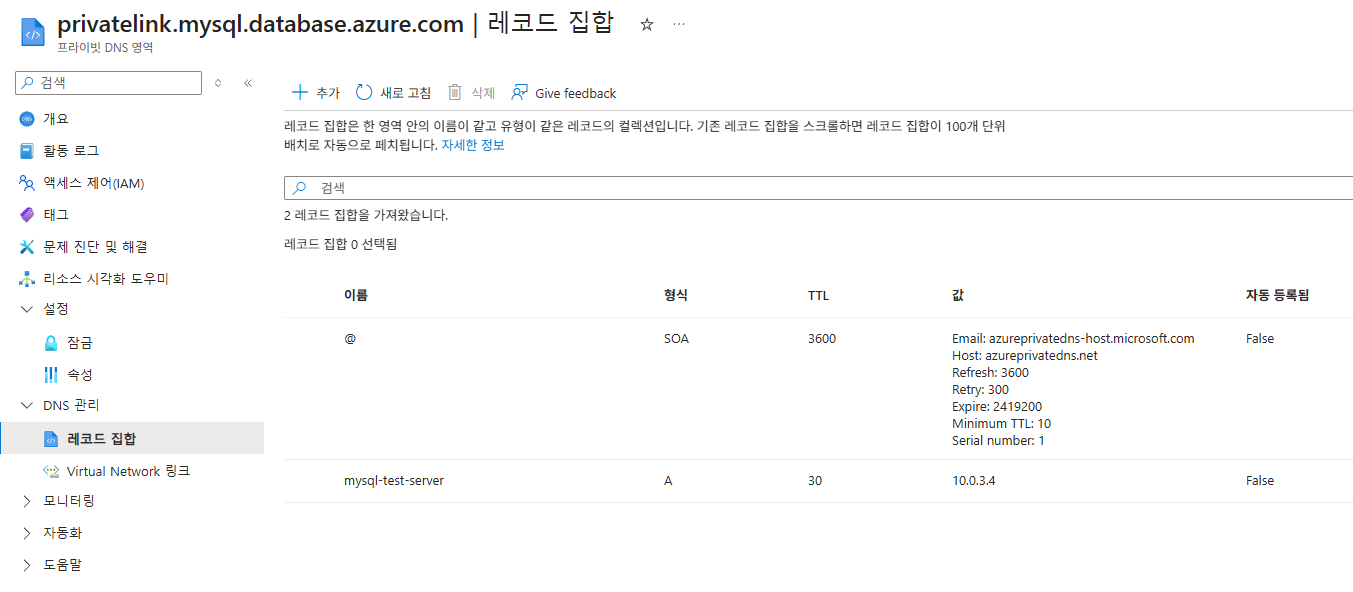
Task: Click the 태그 tag icon
Action: [27, 215]
